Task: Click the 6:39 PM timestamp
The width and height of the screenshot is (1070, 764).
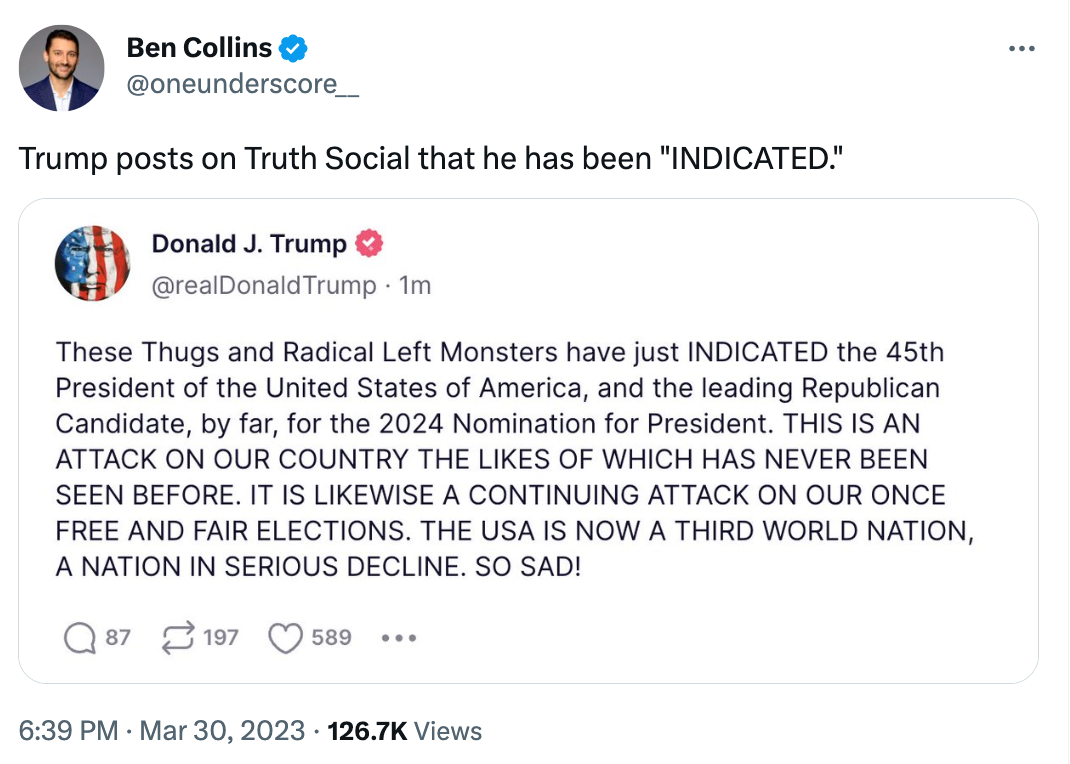Action: click(x=69, y=731)
